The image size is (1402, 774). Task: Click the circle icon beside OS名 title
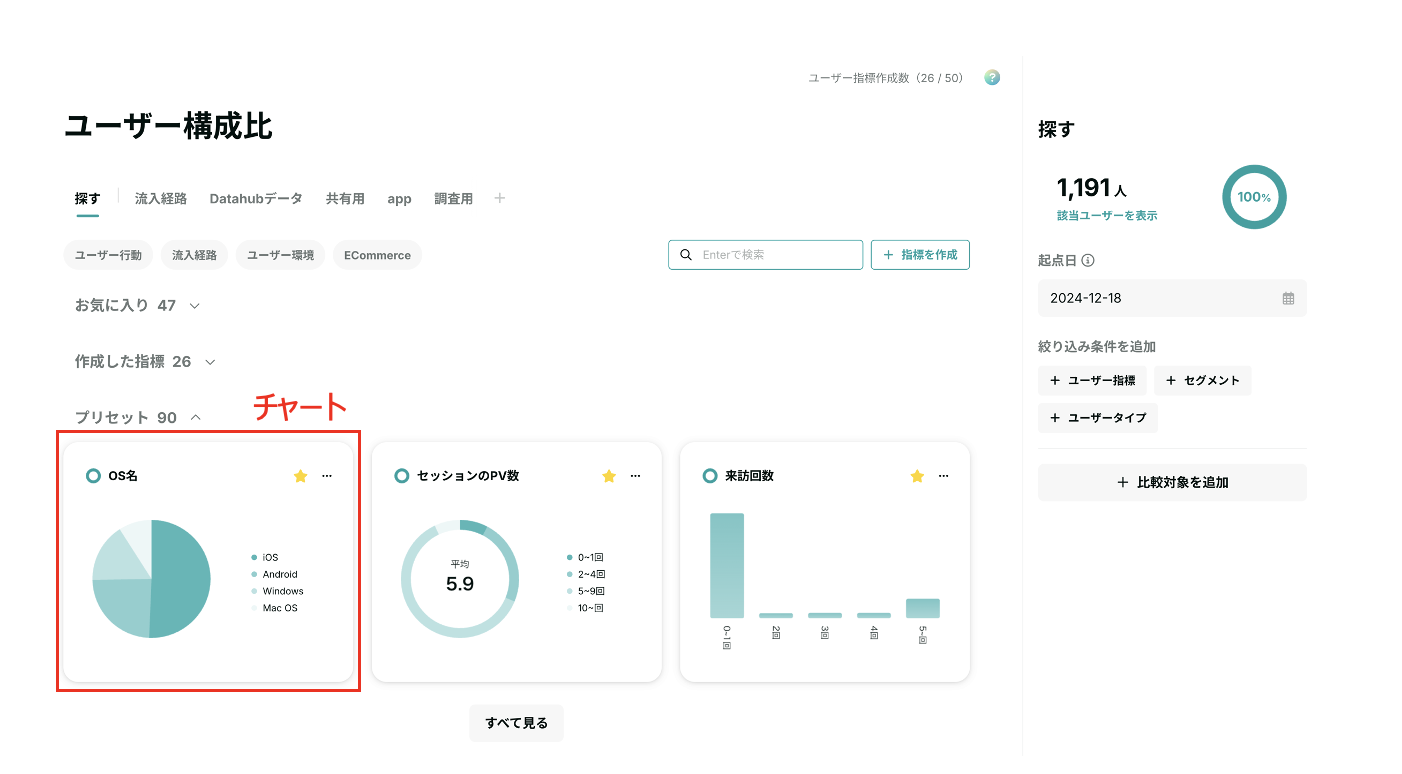(94, 476)
